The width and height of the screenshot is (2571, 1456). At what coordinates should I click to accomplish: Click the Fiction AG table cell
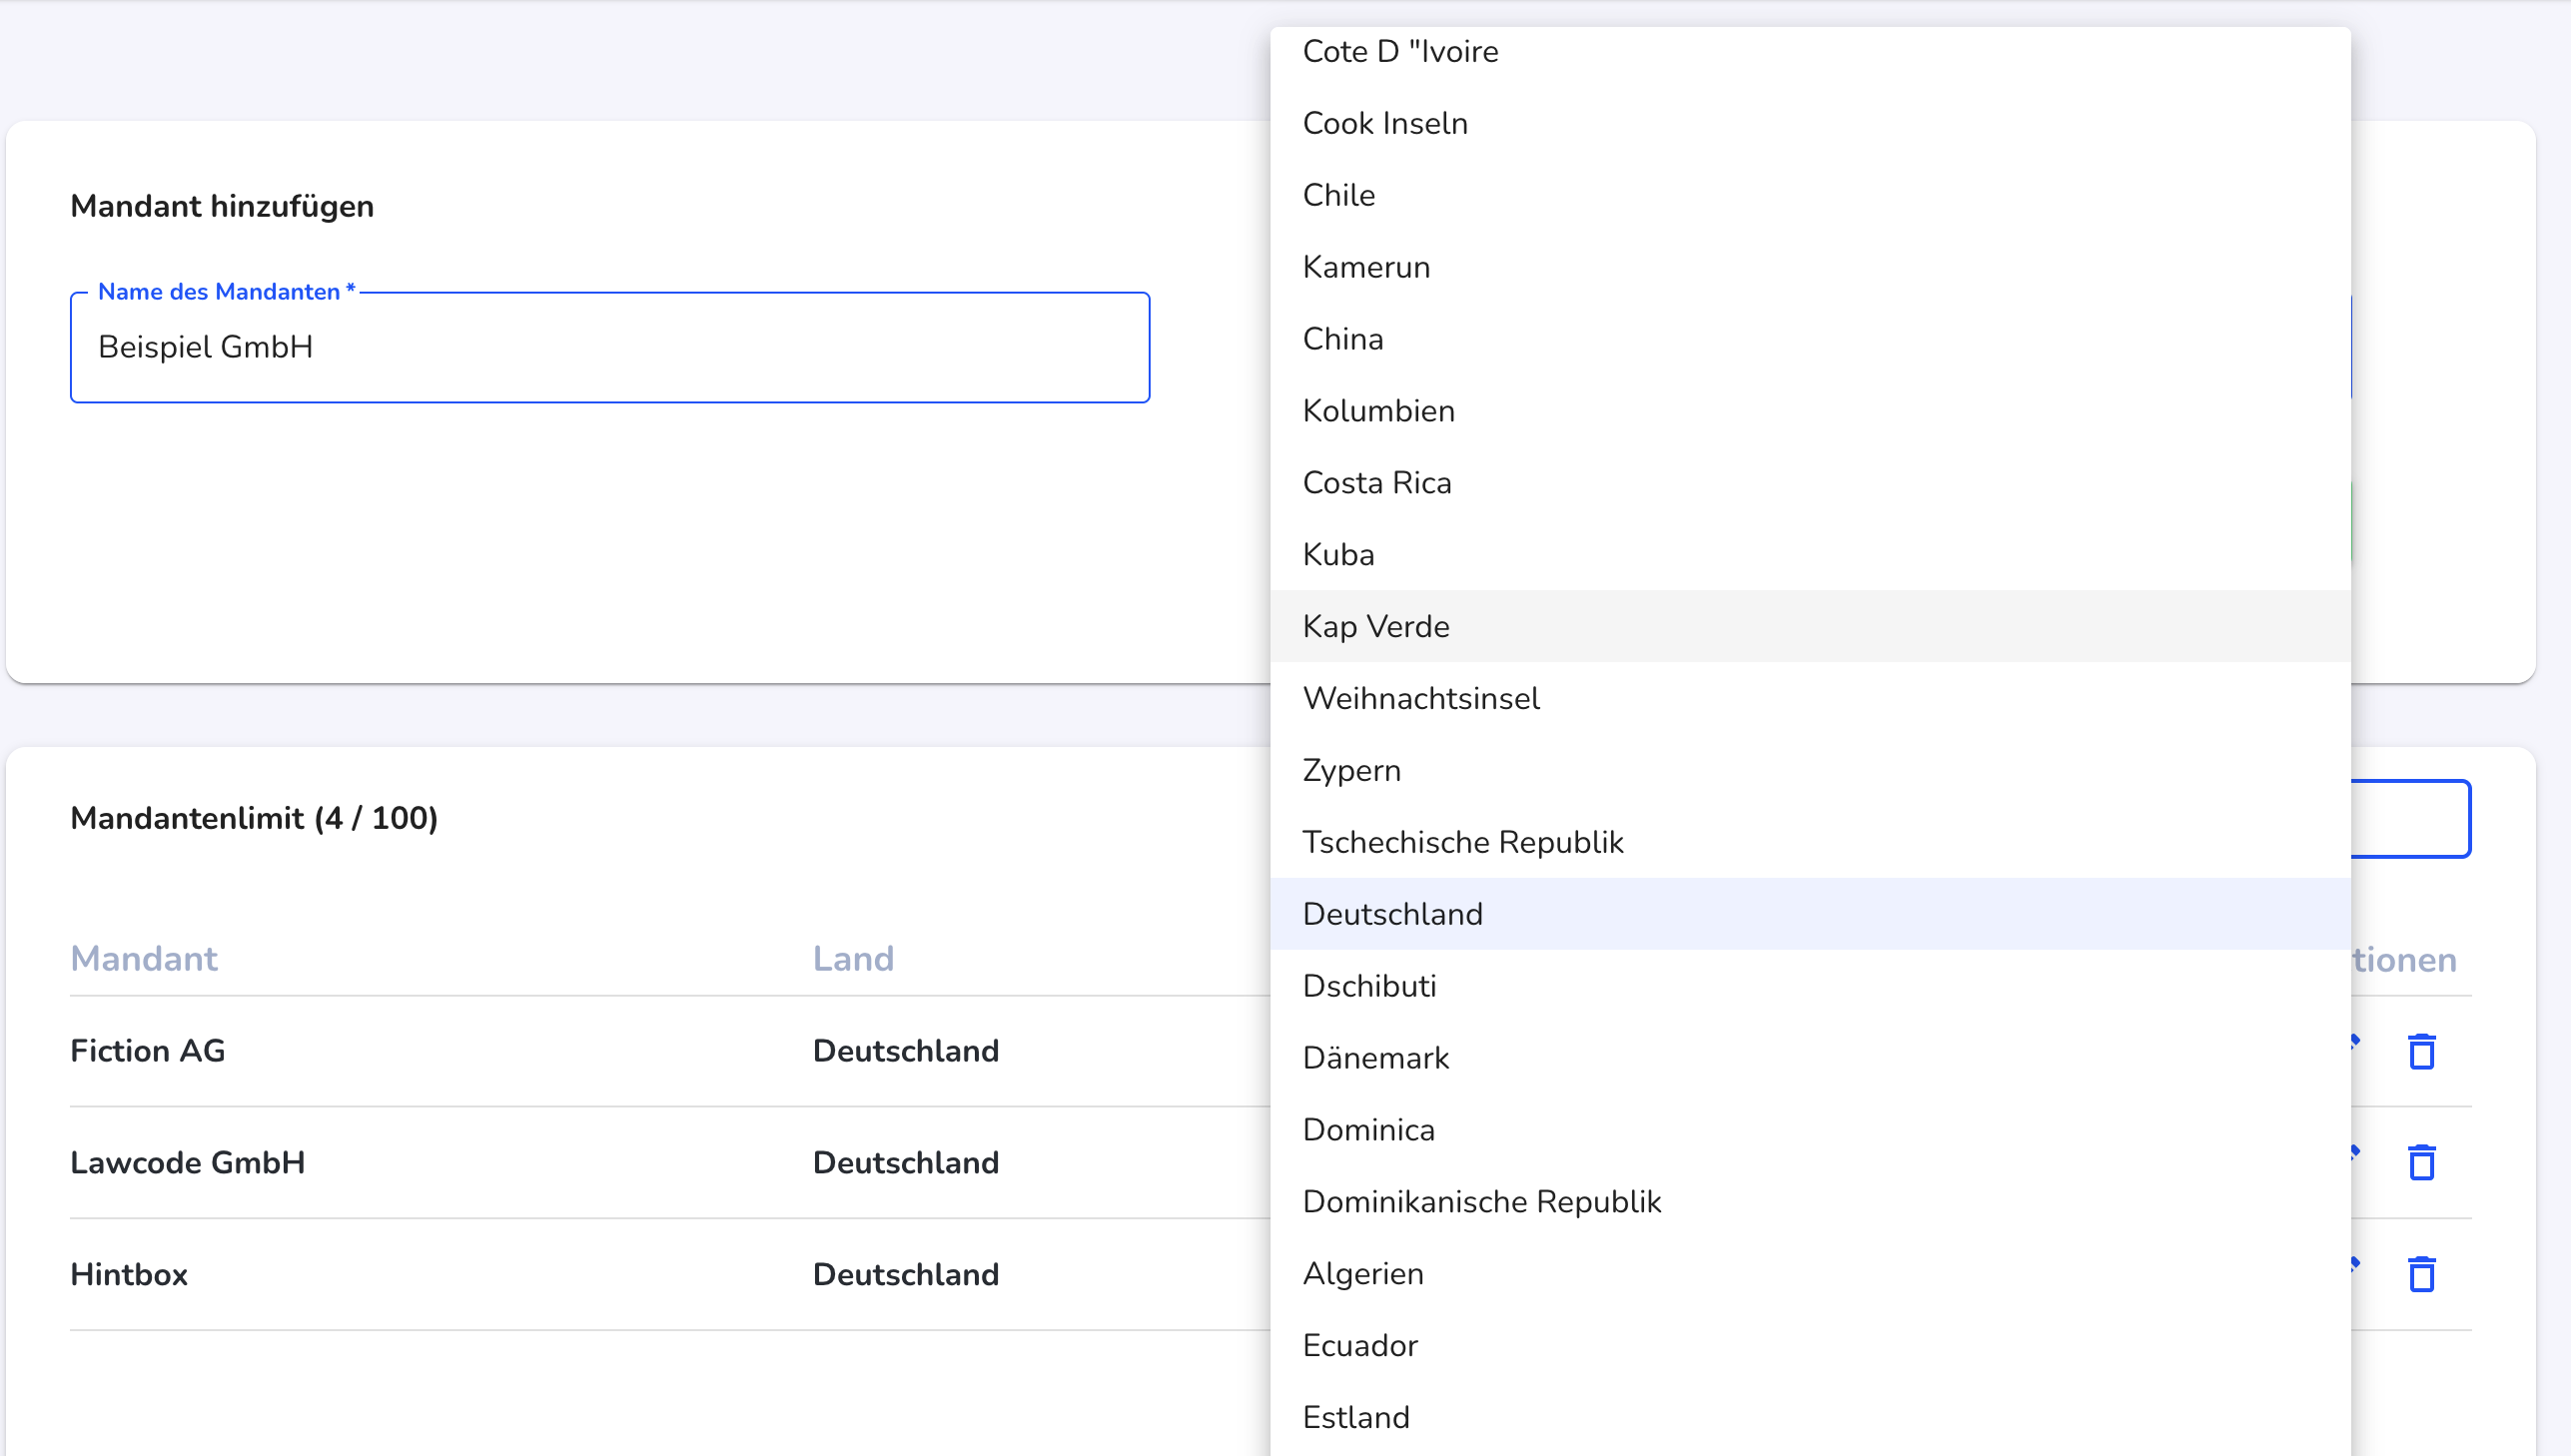pos(148,1051)
